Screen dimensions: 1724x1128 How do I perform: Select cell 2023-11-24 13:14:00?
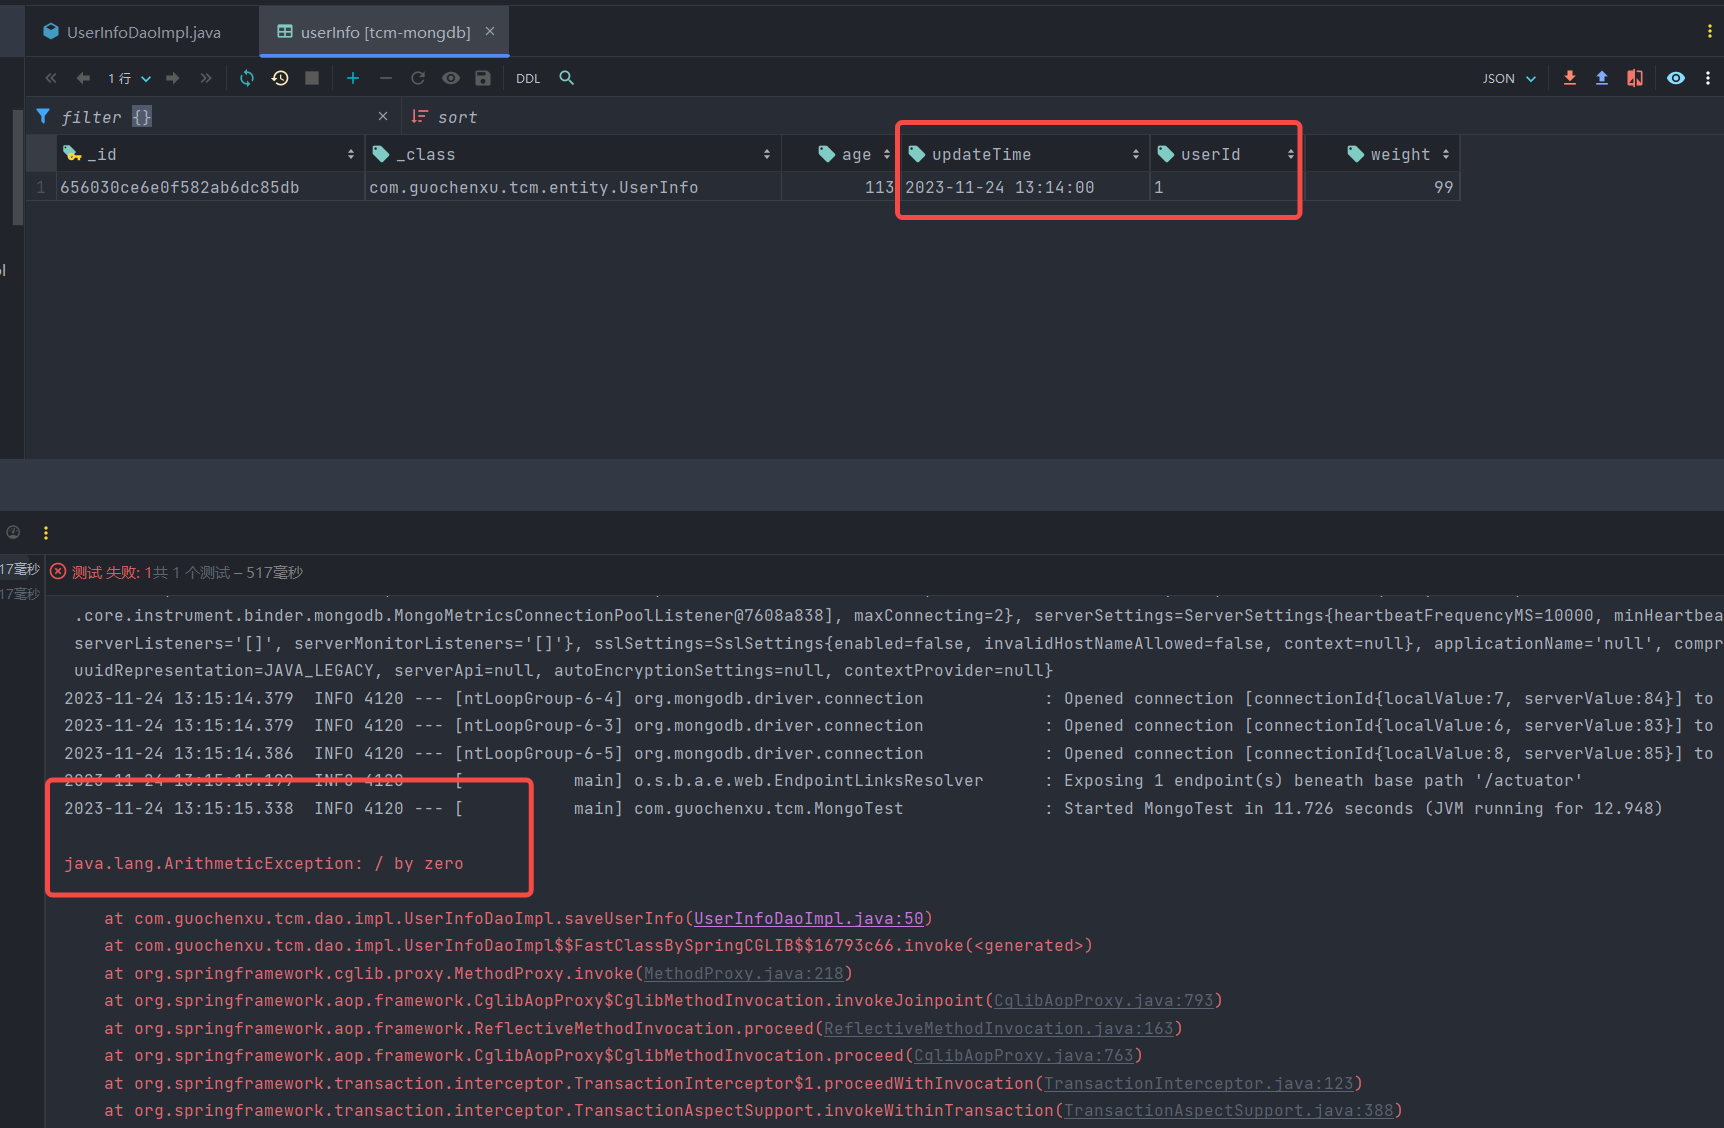(1024, 187)
